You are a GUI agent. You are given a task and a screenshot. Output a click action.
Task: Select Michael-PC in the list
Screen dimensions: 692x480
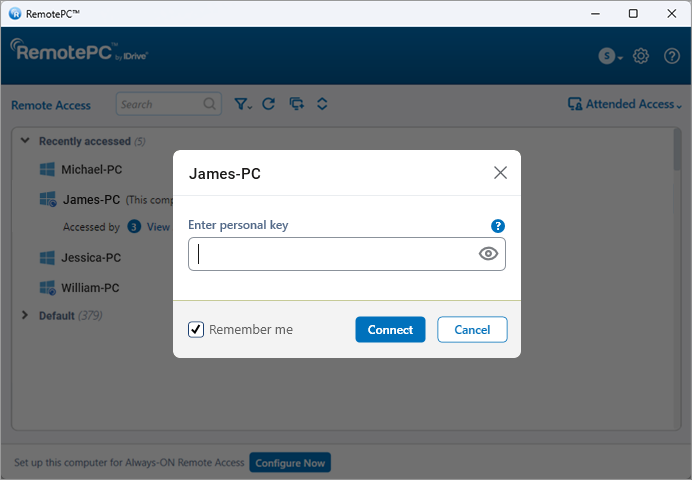point(91,170)
